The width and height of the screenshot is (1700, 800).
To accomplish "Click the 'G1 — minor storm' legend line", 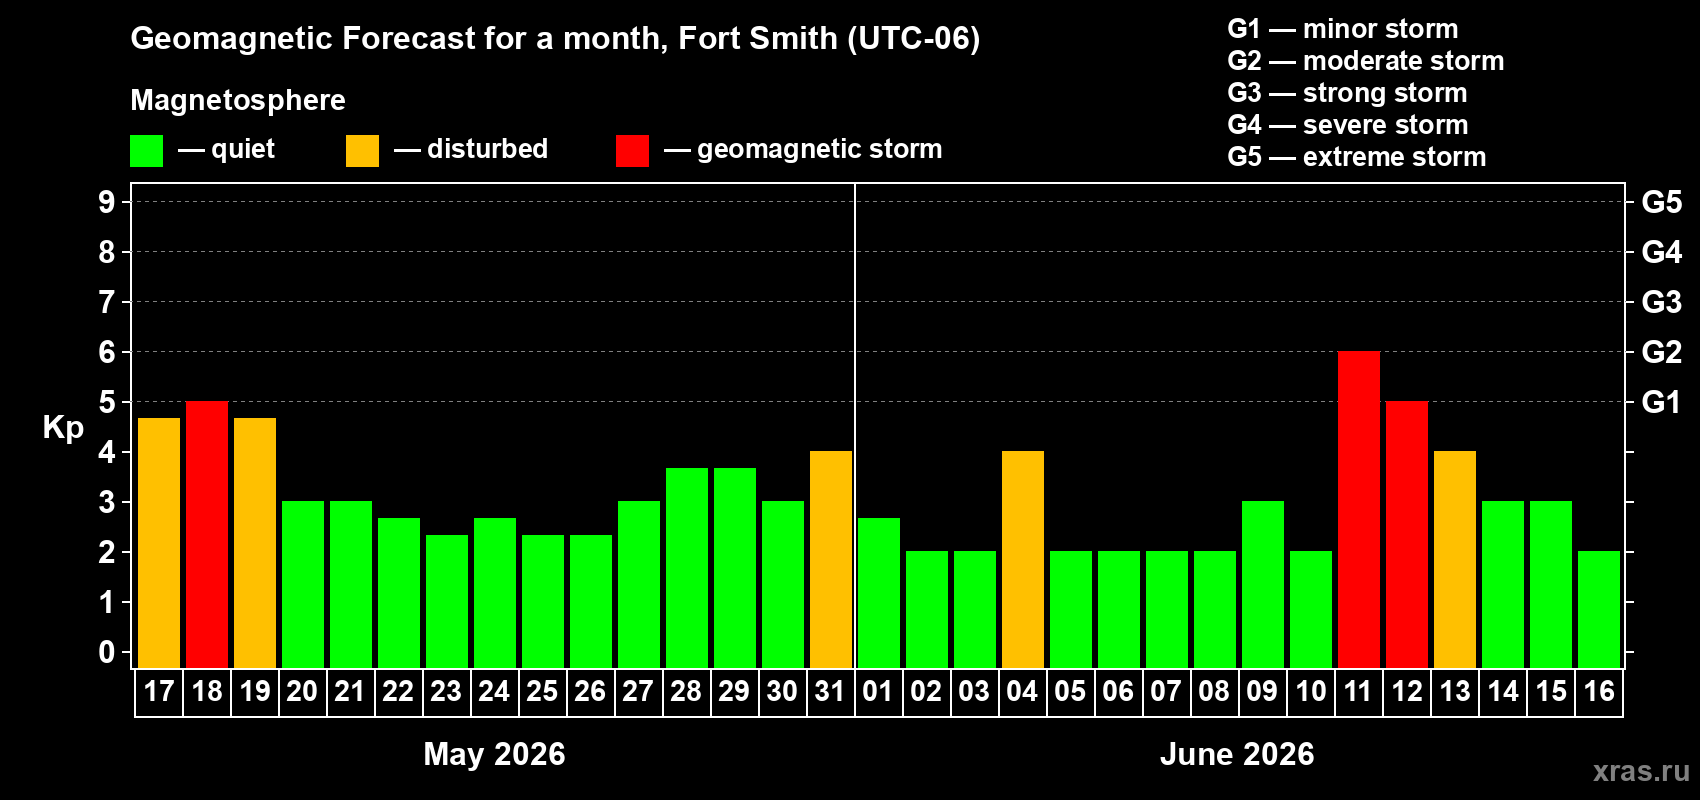I will [1343, 29].
